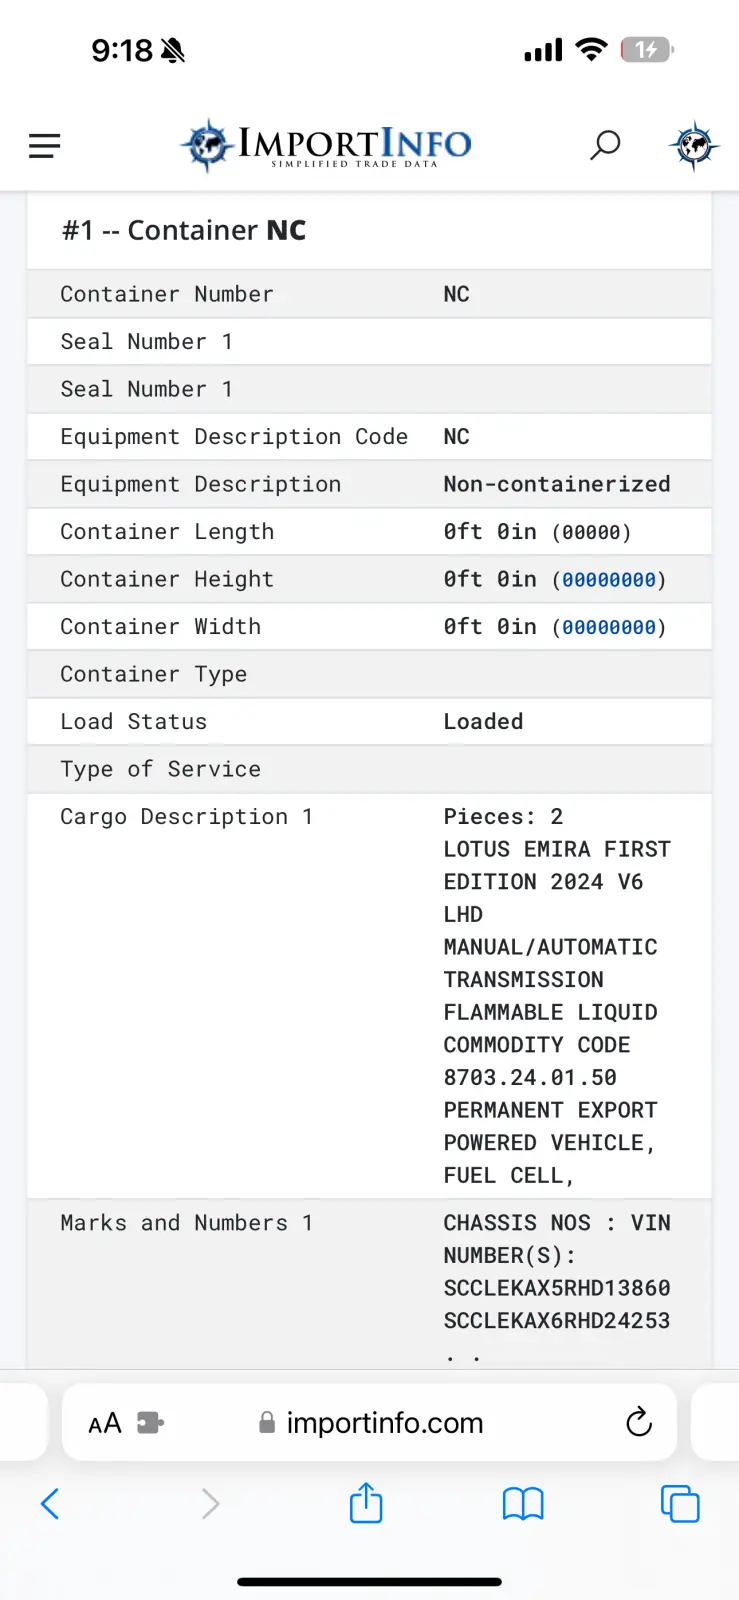Open the Safari share sheet
The image size is (739, 1600).
click(x=366, y=1502)
